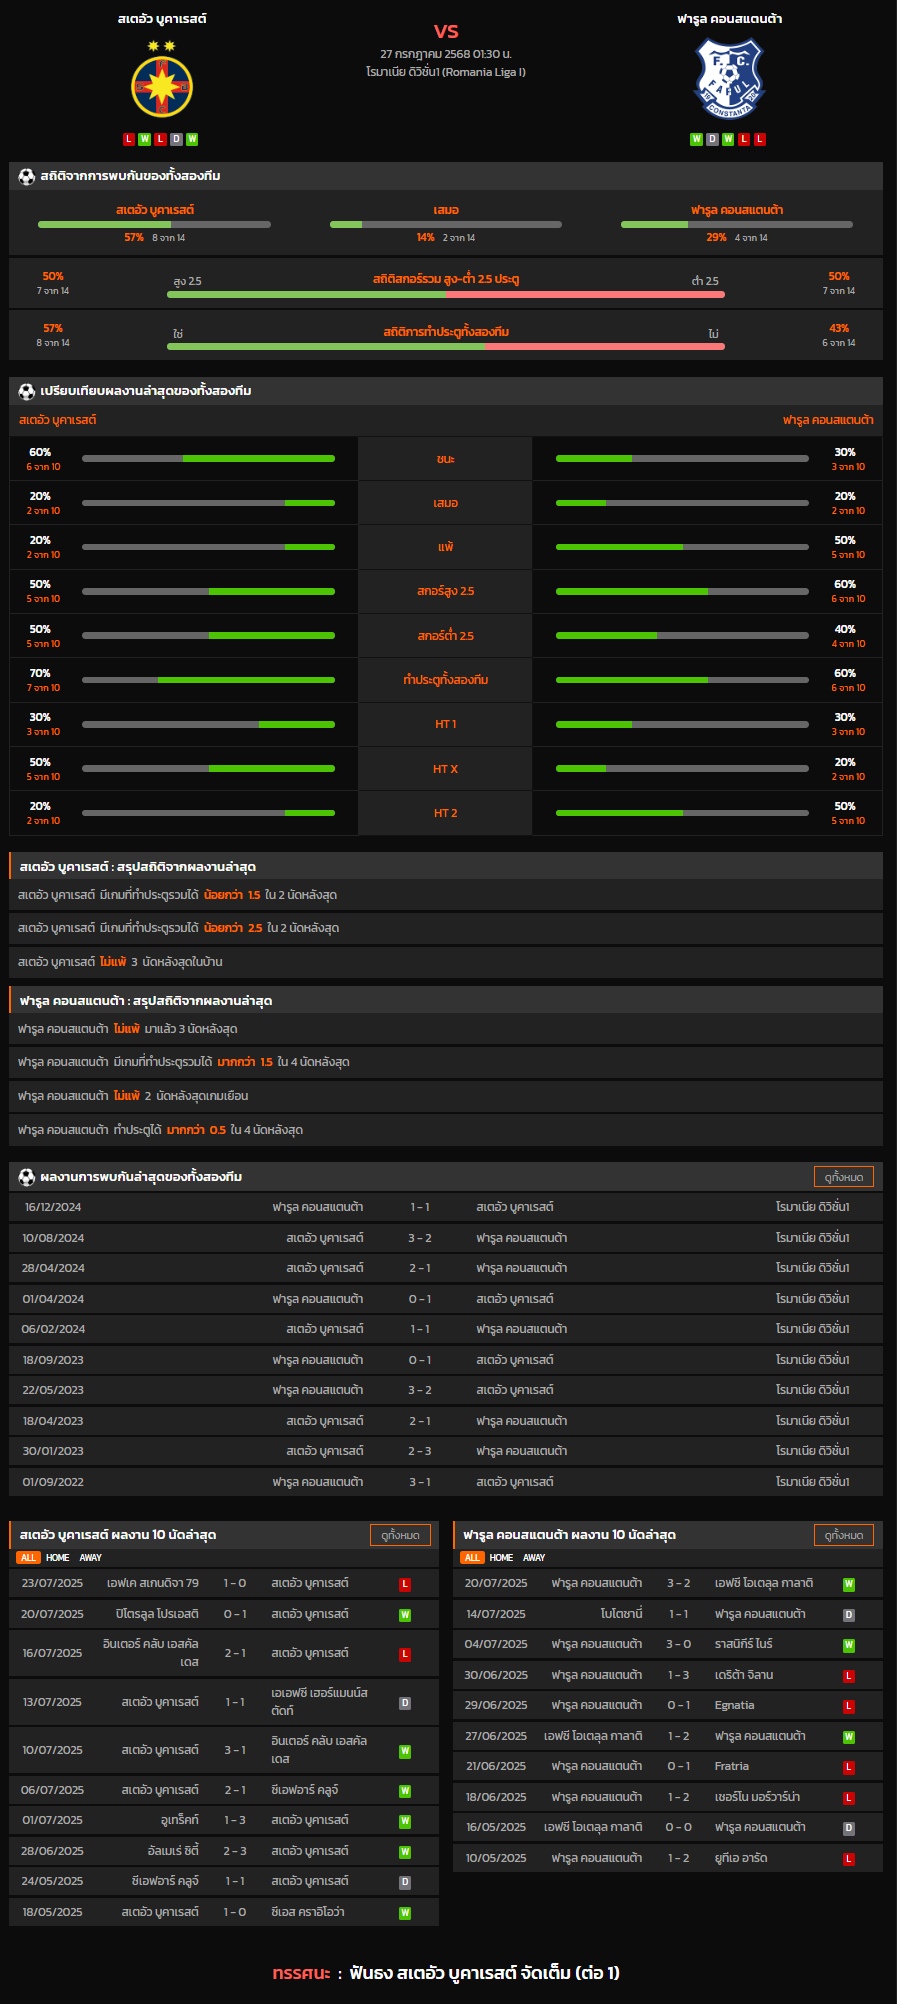Click the head-to-head match dated 28/04/2024
Viewport: 897px width, 2004px height.
(x=446, y=1268)
